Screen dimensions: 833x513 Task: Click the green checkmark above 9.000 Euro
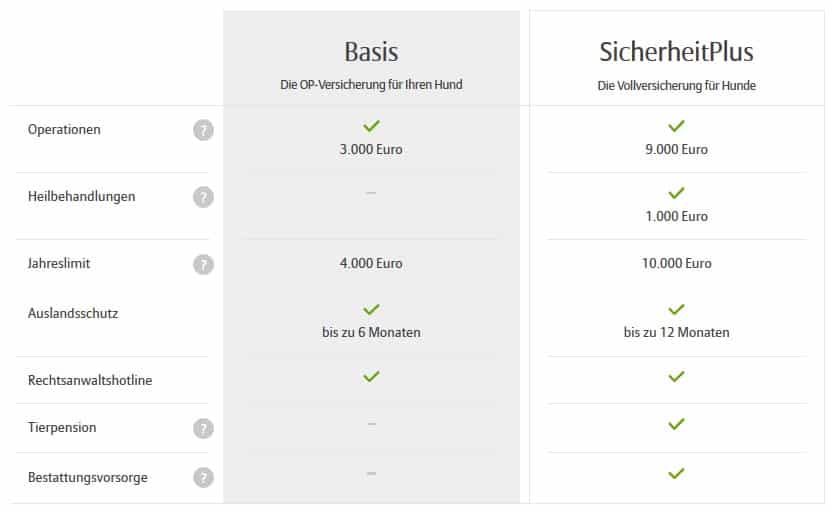coord(676,126)
